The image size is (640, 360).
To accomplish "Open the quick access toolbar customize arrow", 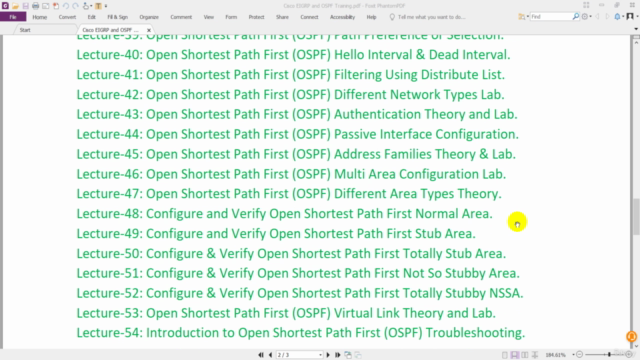I will pos(106,6).
